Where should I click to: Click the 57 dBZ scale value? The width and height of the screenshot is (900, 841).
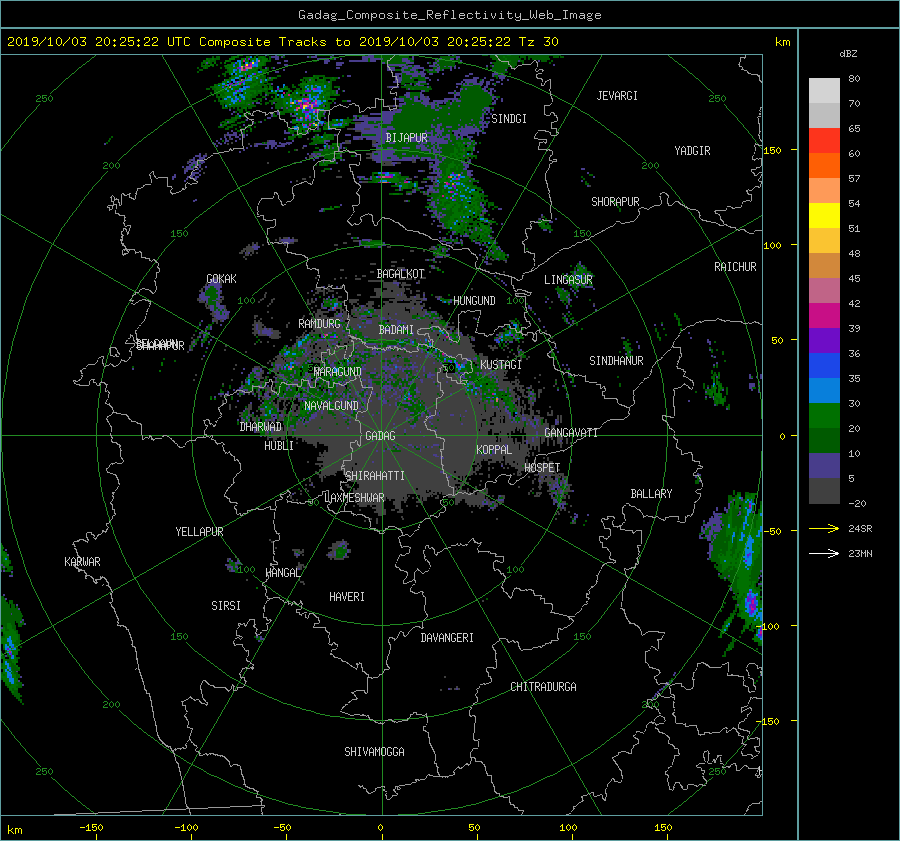[x=854, y=179]
